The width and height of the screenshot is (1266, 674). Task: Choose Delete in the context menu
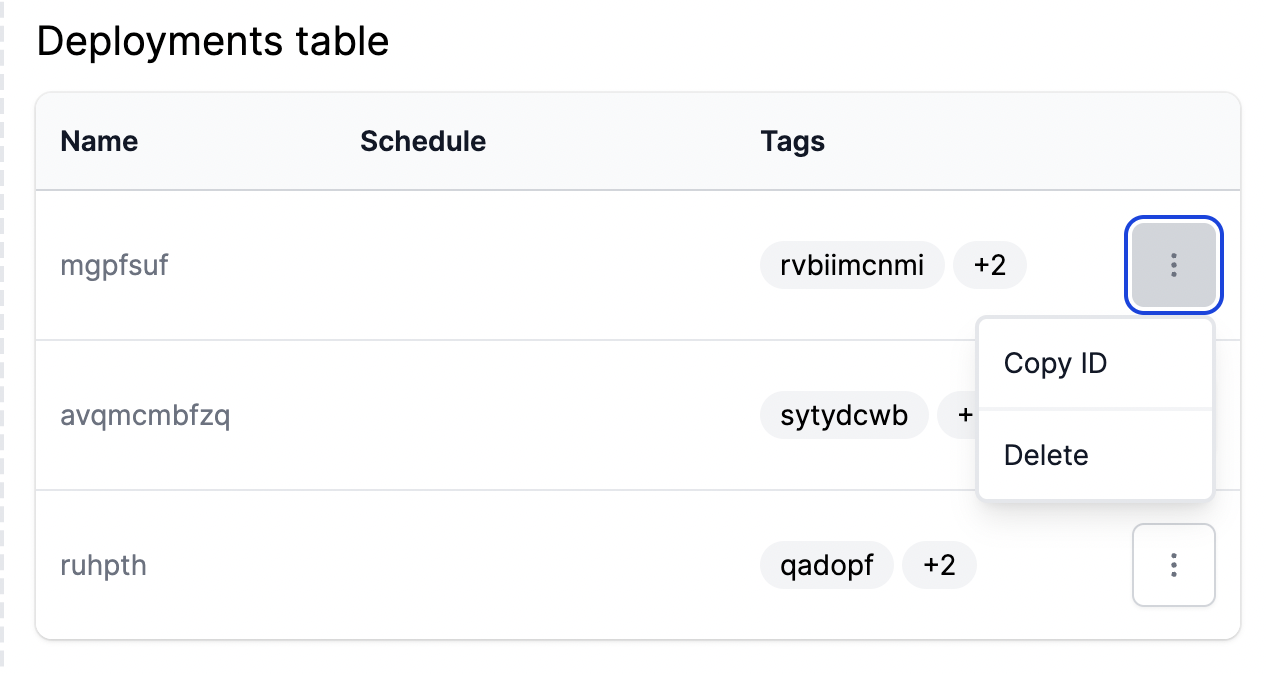1046,455
